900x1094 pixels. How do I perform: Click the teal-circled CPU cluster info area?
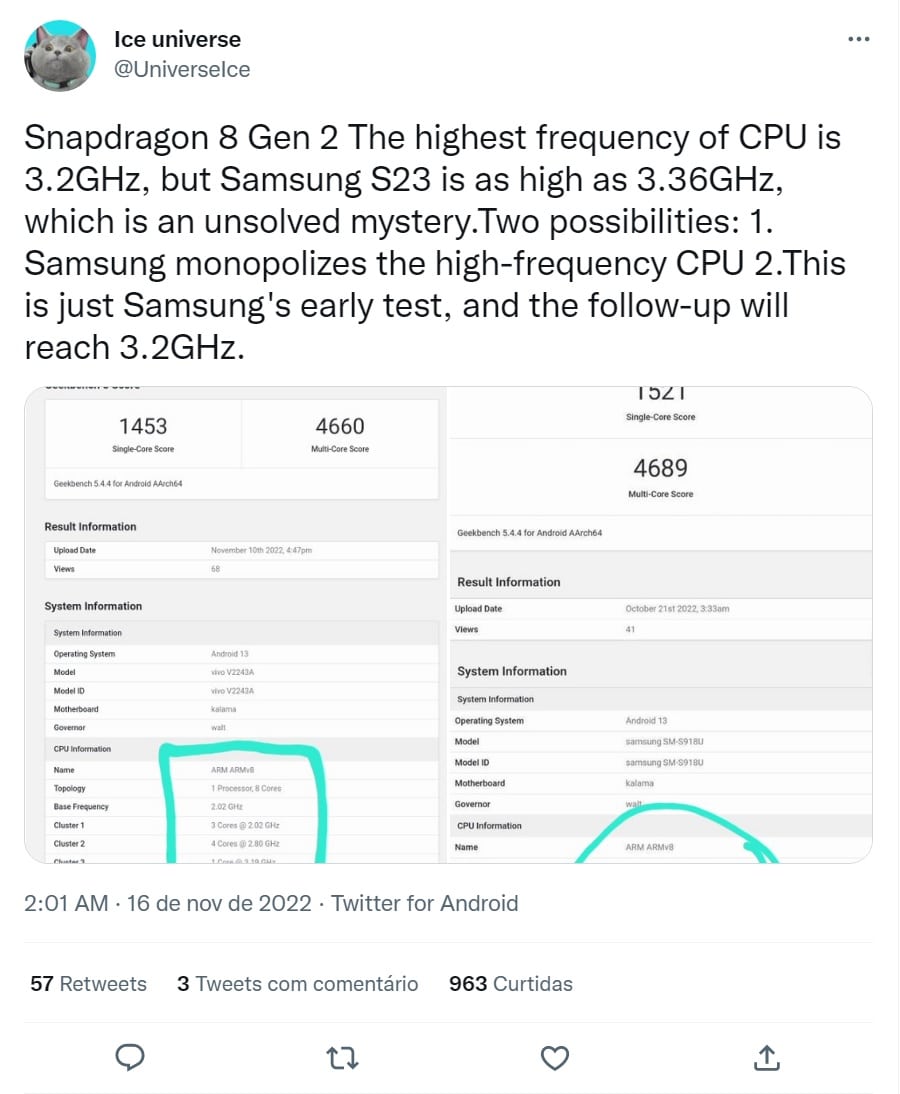tap(243, 804)
